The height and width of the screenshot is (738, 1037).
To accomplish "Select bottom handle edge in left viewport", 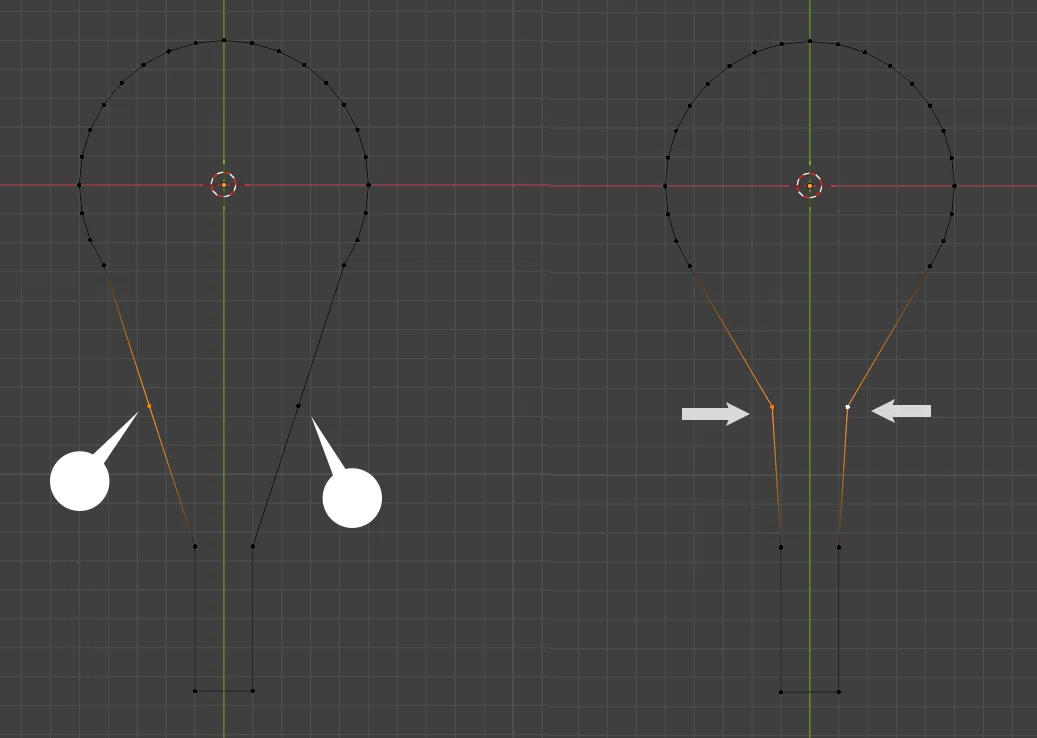I will (x=224, y=691).
